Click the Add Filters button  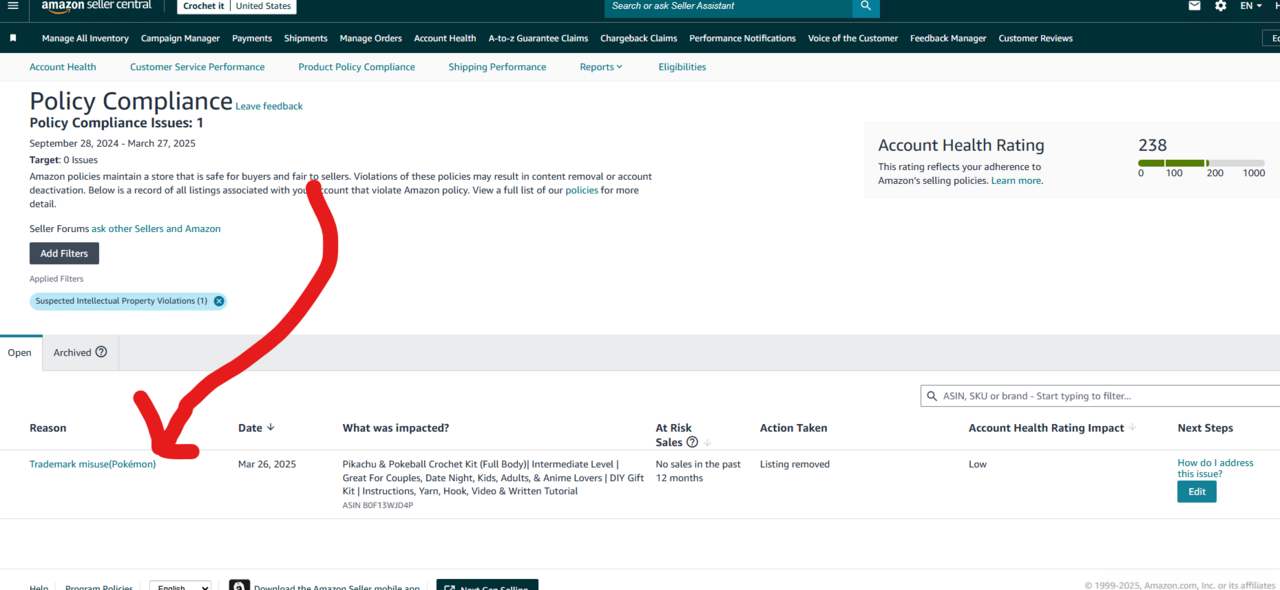coord(64,254)
